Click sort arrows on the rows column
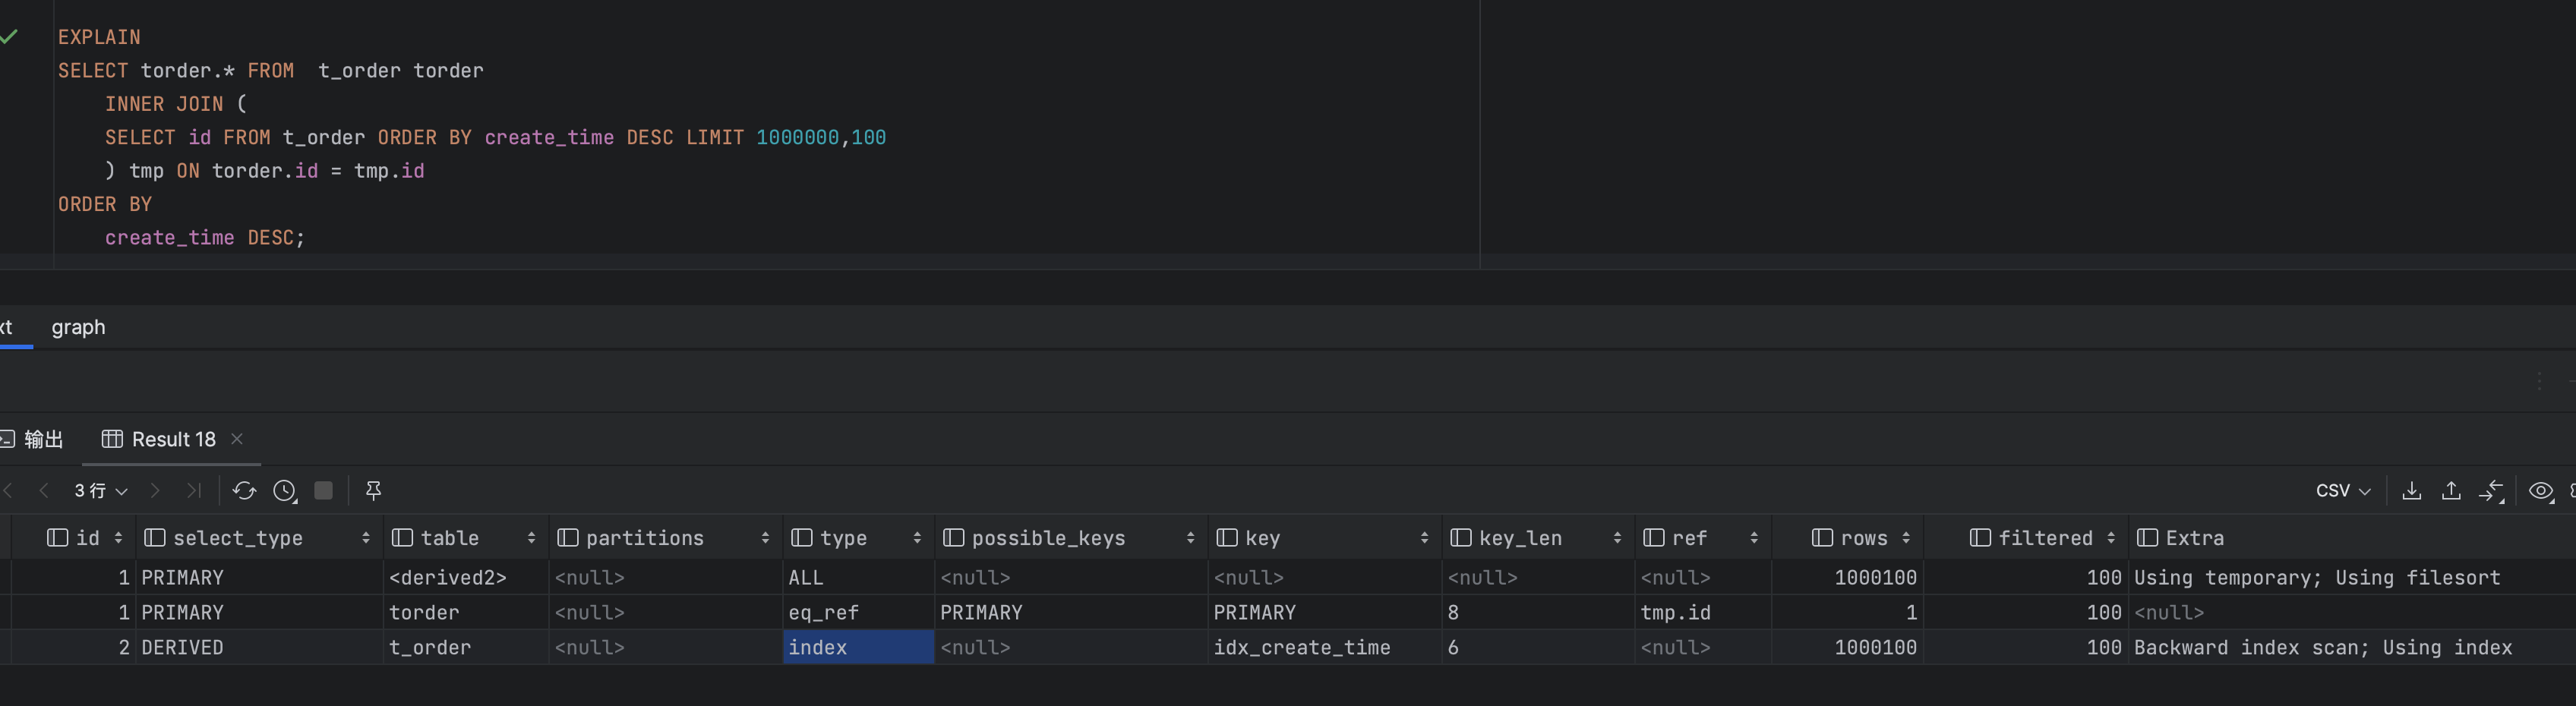The image size is (2576, 706). [1906, 538]
